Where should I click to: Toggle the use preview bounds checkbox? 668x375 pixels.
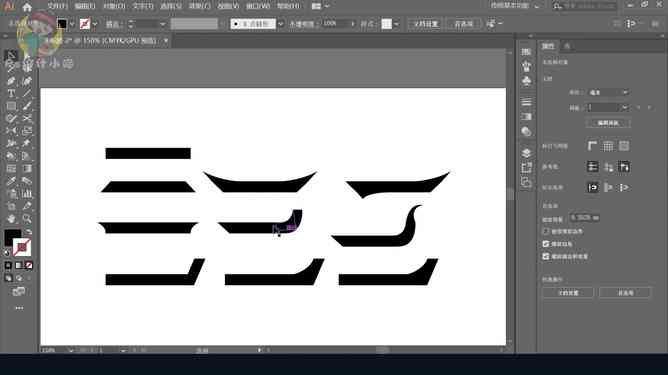(x=546, y=231)
